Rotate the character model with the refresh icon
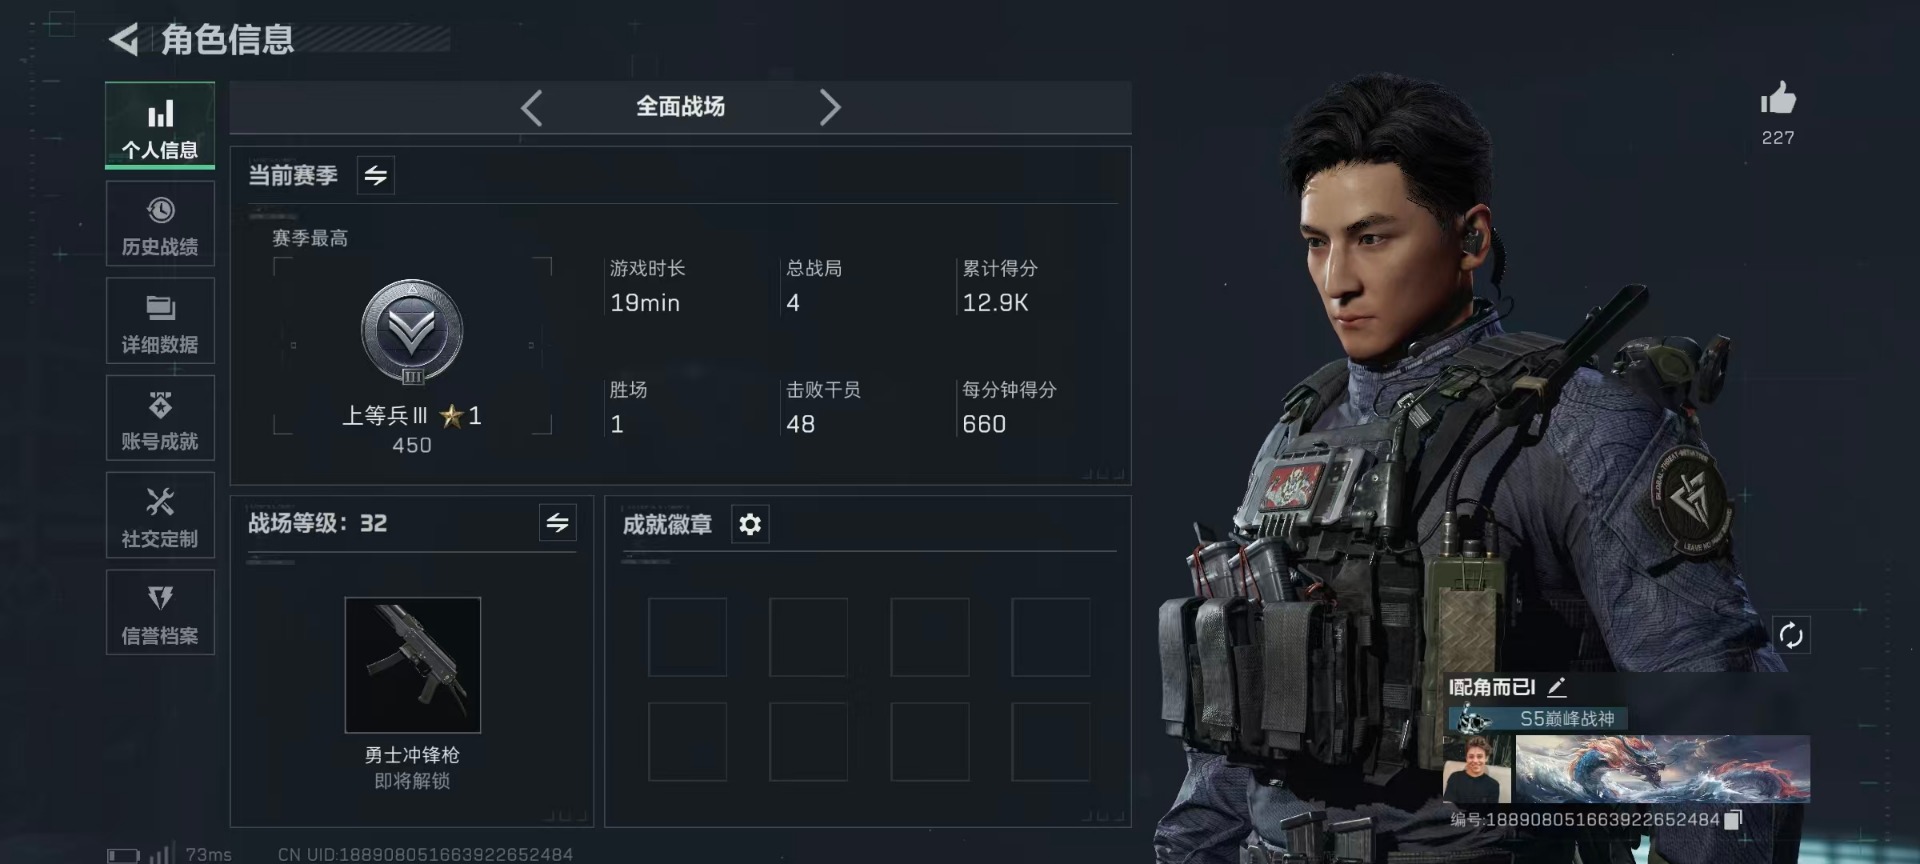The width and height of the screenshot is (1920, 864). pos(1791,635)
